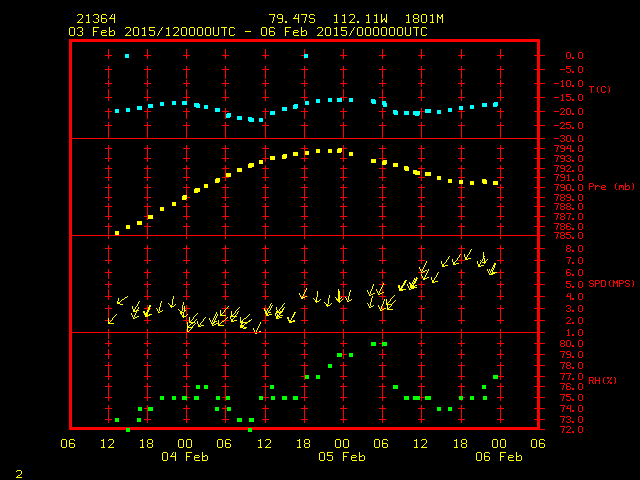Click the station ID 21364 text
640x480 pixels.
pyautogui.click(x=95, y=19)
